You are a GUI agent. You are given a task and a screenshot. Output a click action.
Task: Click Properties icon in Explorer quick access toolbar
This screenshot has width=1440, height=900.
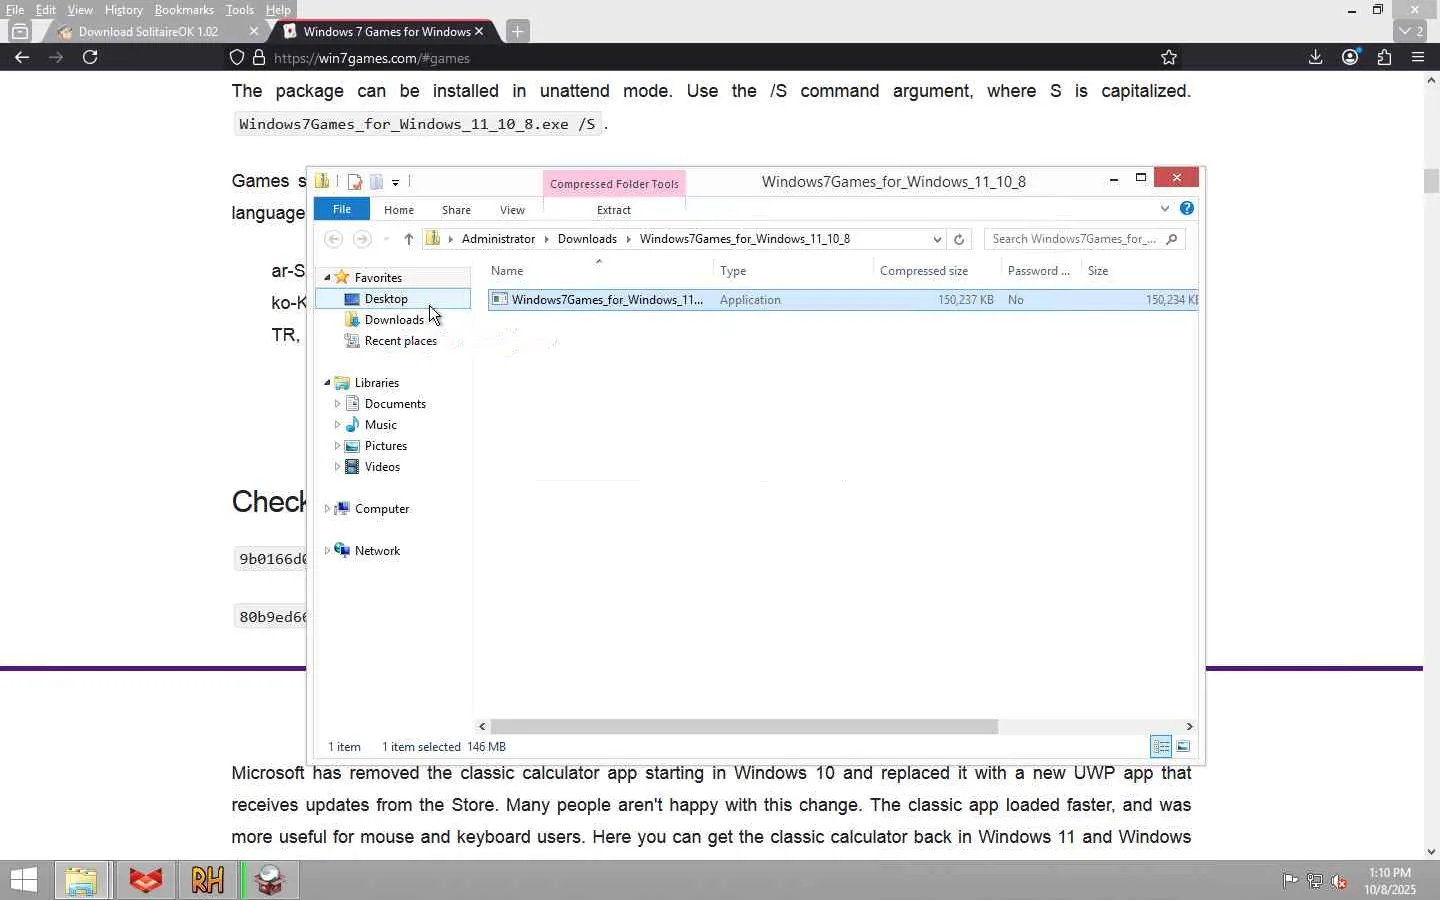click(354, 181)
